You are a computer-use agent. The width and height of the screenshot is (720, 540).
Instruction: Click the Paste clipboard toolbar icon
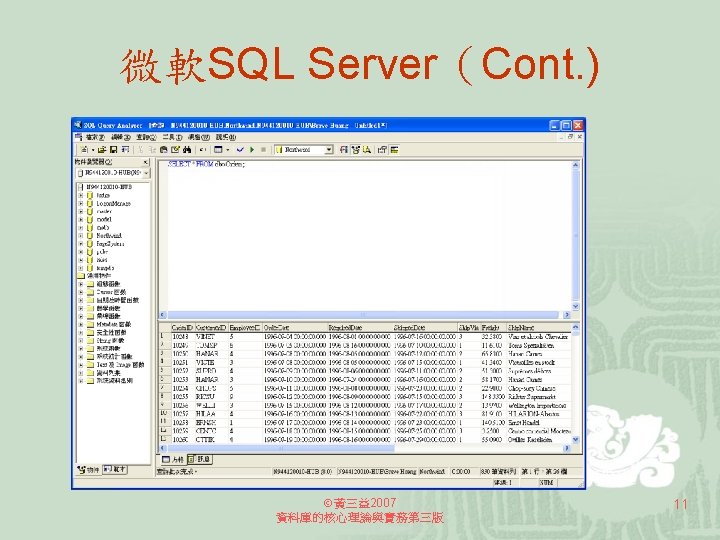click(x=163, y=150)
